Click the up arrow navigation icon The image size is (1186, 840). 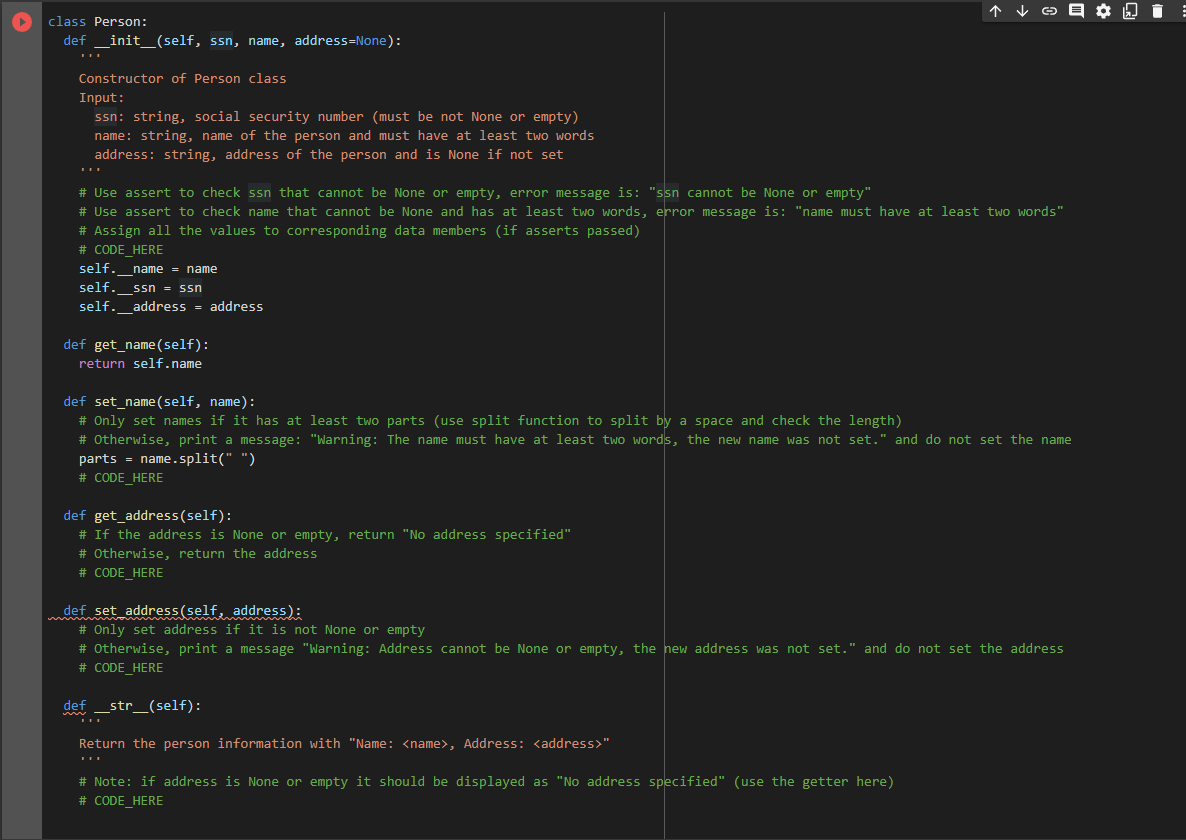pyautogui.click(x=995, y=11)
